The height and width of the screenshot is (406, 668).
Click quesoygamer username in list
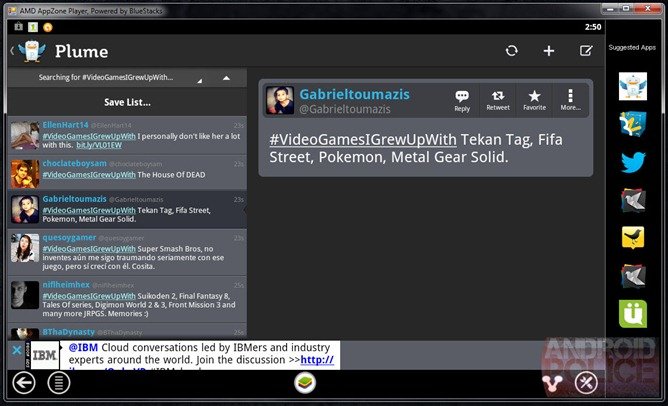click(69, 238)
